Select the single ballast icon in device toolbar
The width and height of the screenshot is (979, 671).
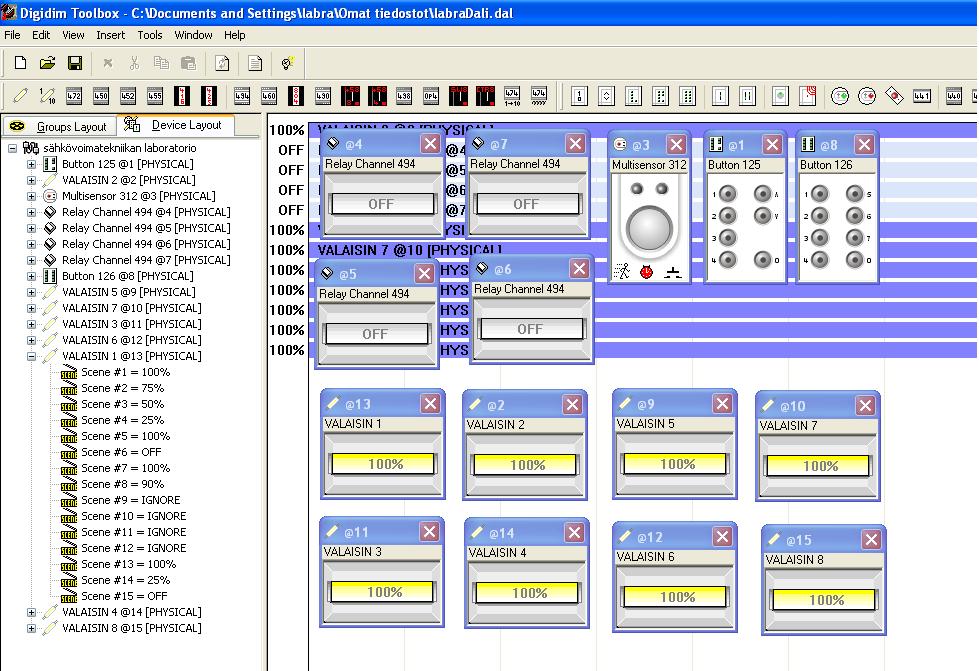point(20,96)
